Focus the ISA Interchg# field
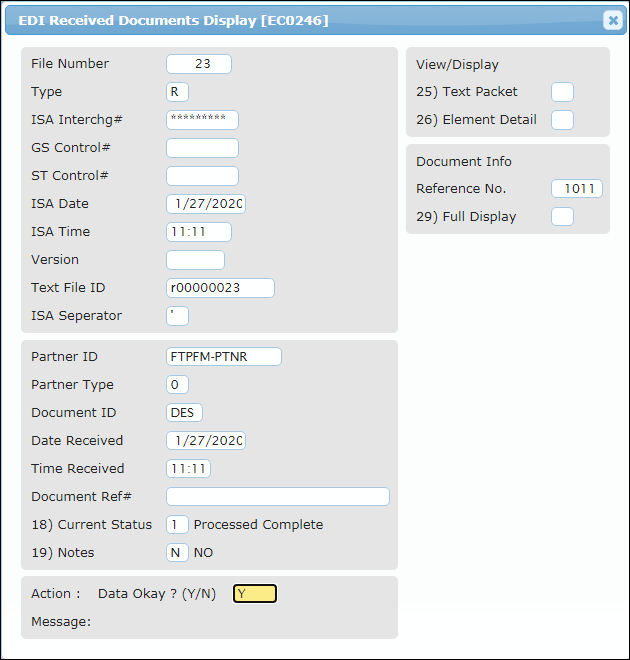This screenshot has width=630, height=660. click(x=202, y=120)
